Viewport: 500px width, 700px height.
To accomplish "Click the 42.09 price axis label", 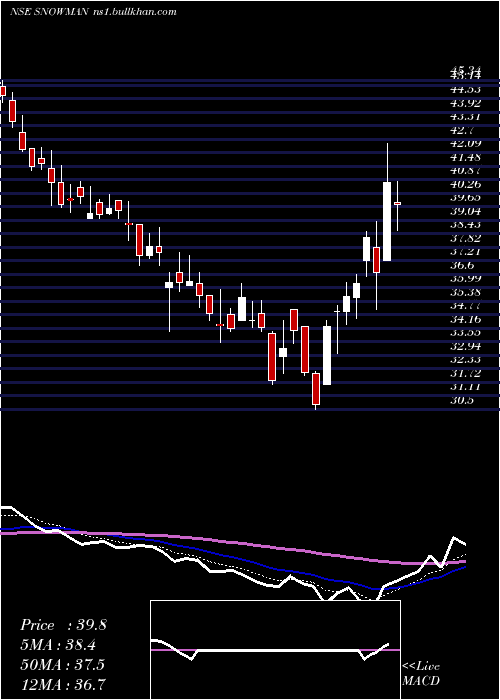I will (x=465, y=143).
